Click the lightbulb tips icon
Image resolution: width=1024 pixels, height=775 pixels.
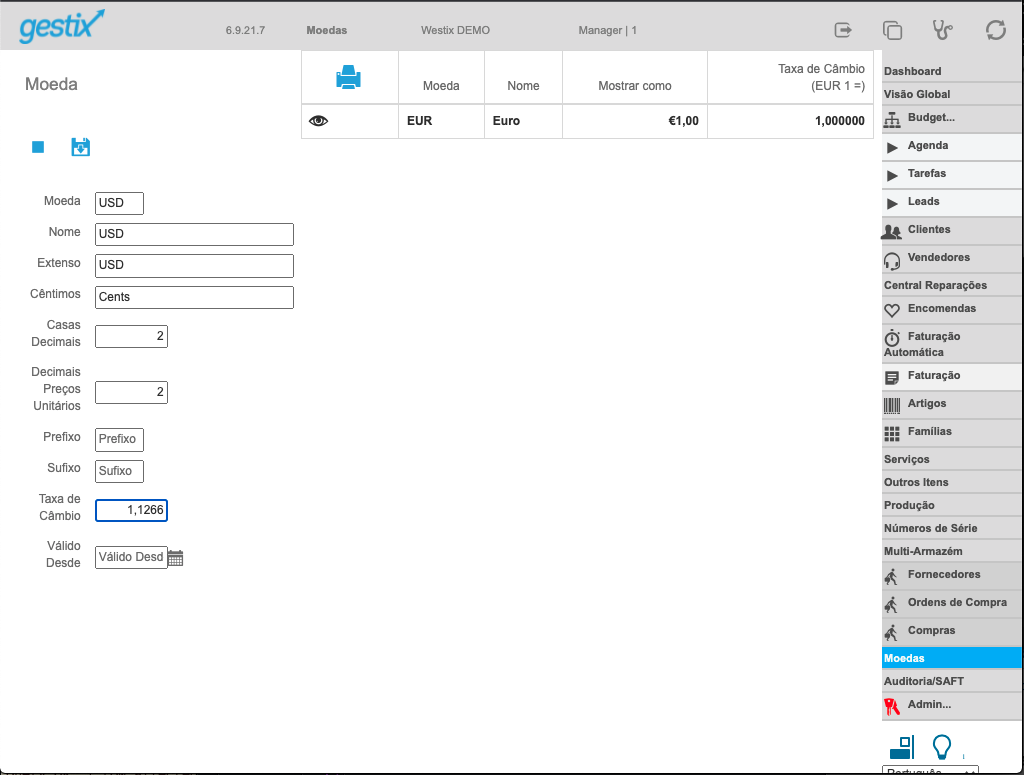pos(941,747)
